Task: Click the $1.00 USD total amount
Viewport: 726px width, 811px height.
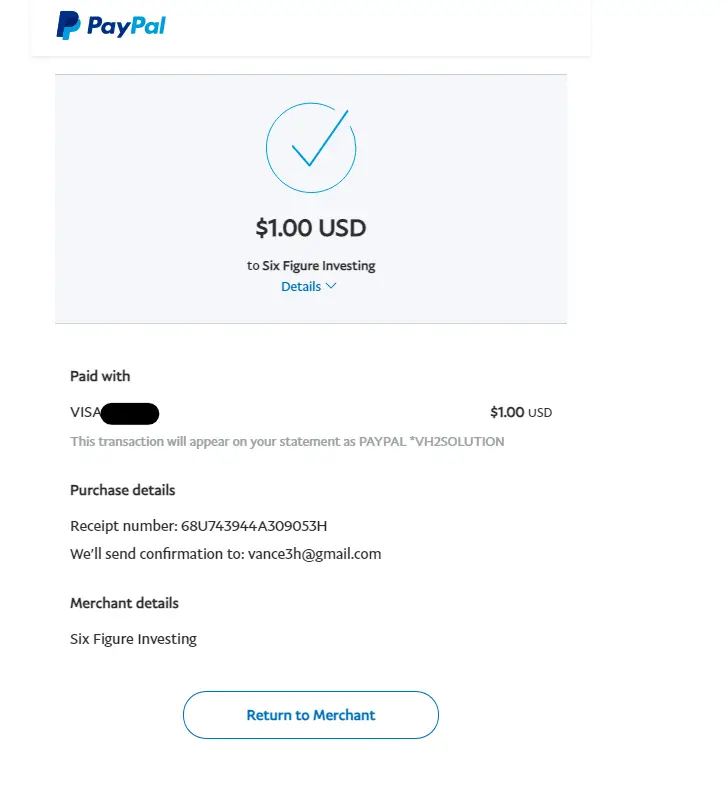Action: point(311,228)
